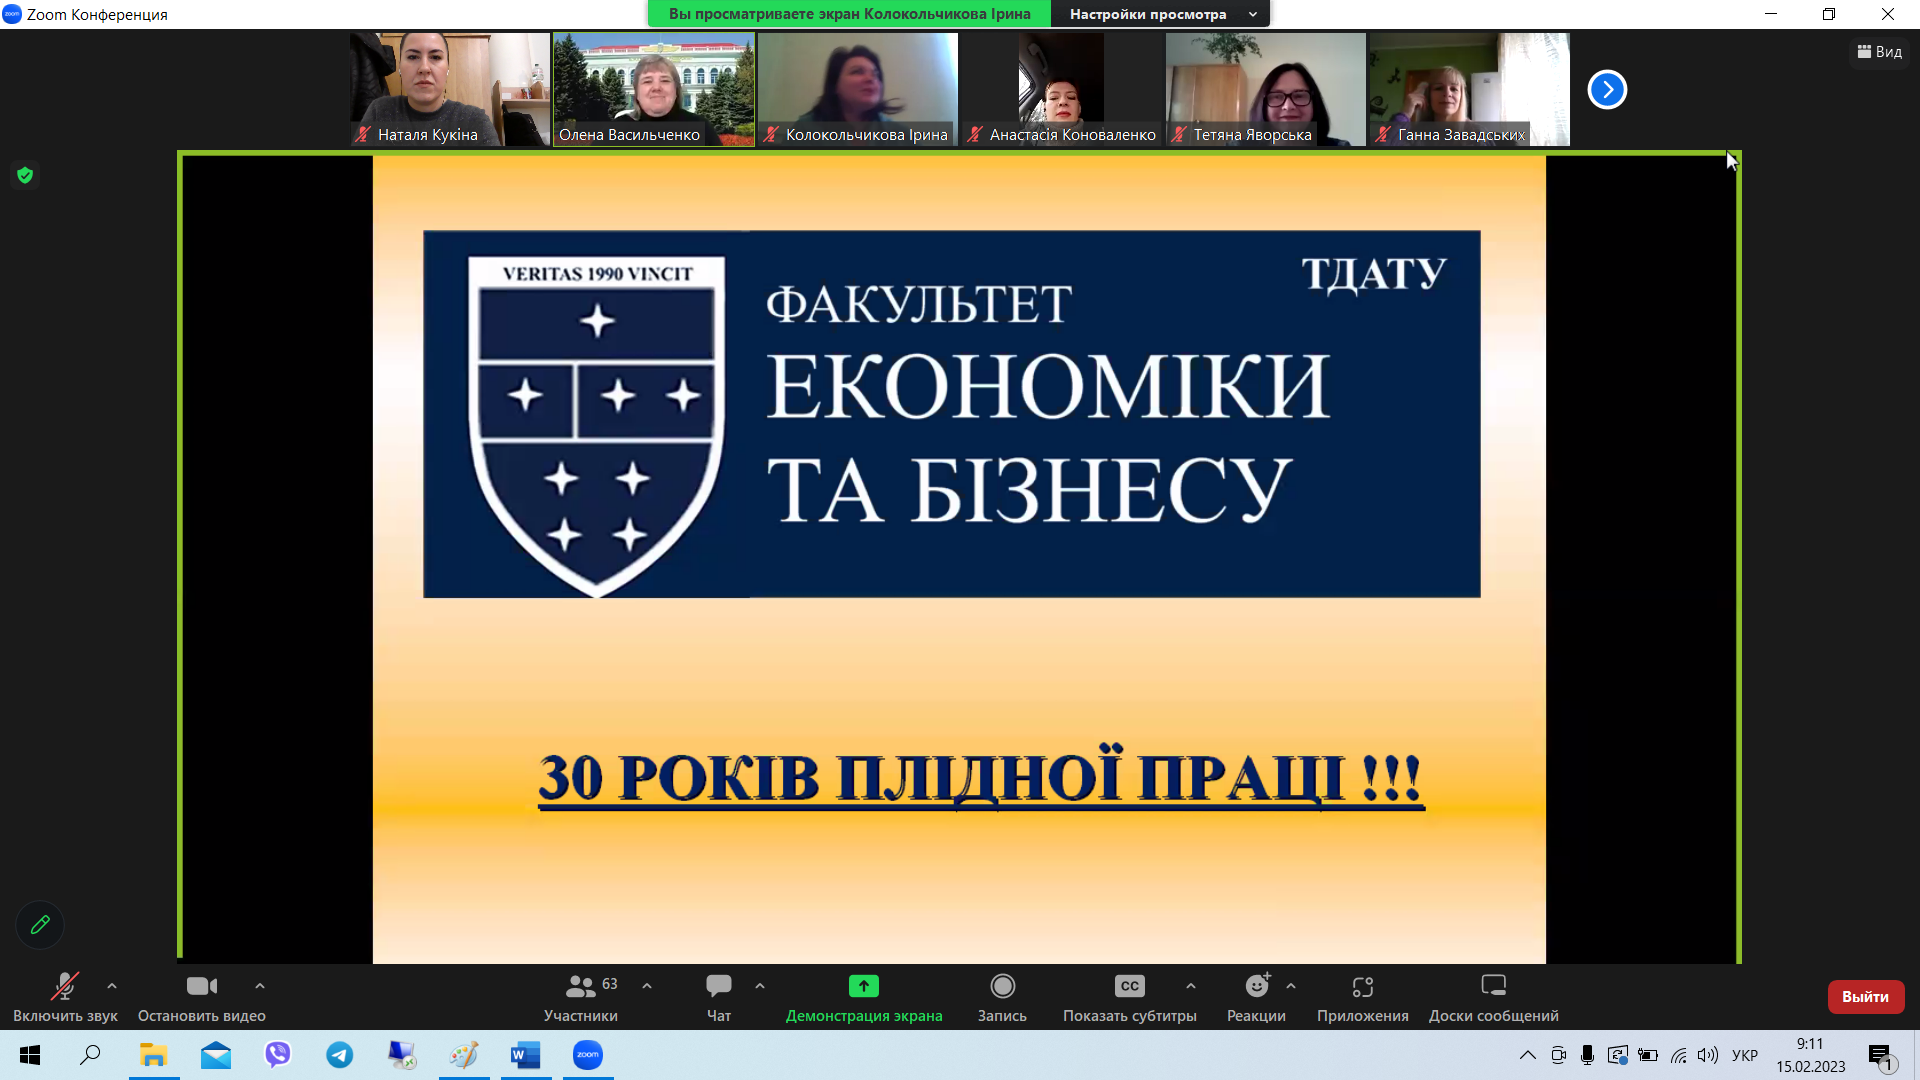The width and height of the screenshot is (1920, 1080).
Task: Open the Вид view menu
Action: click(1879, 52)
